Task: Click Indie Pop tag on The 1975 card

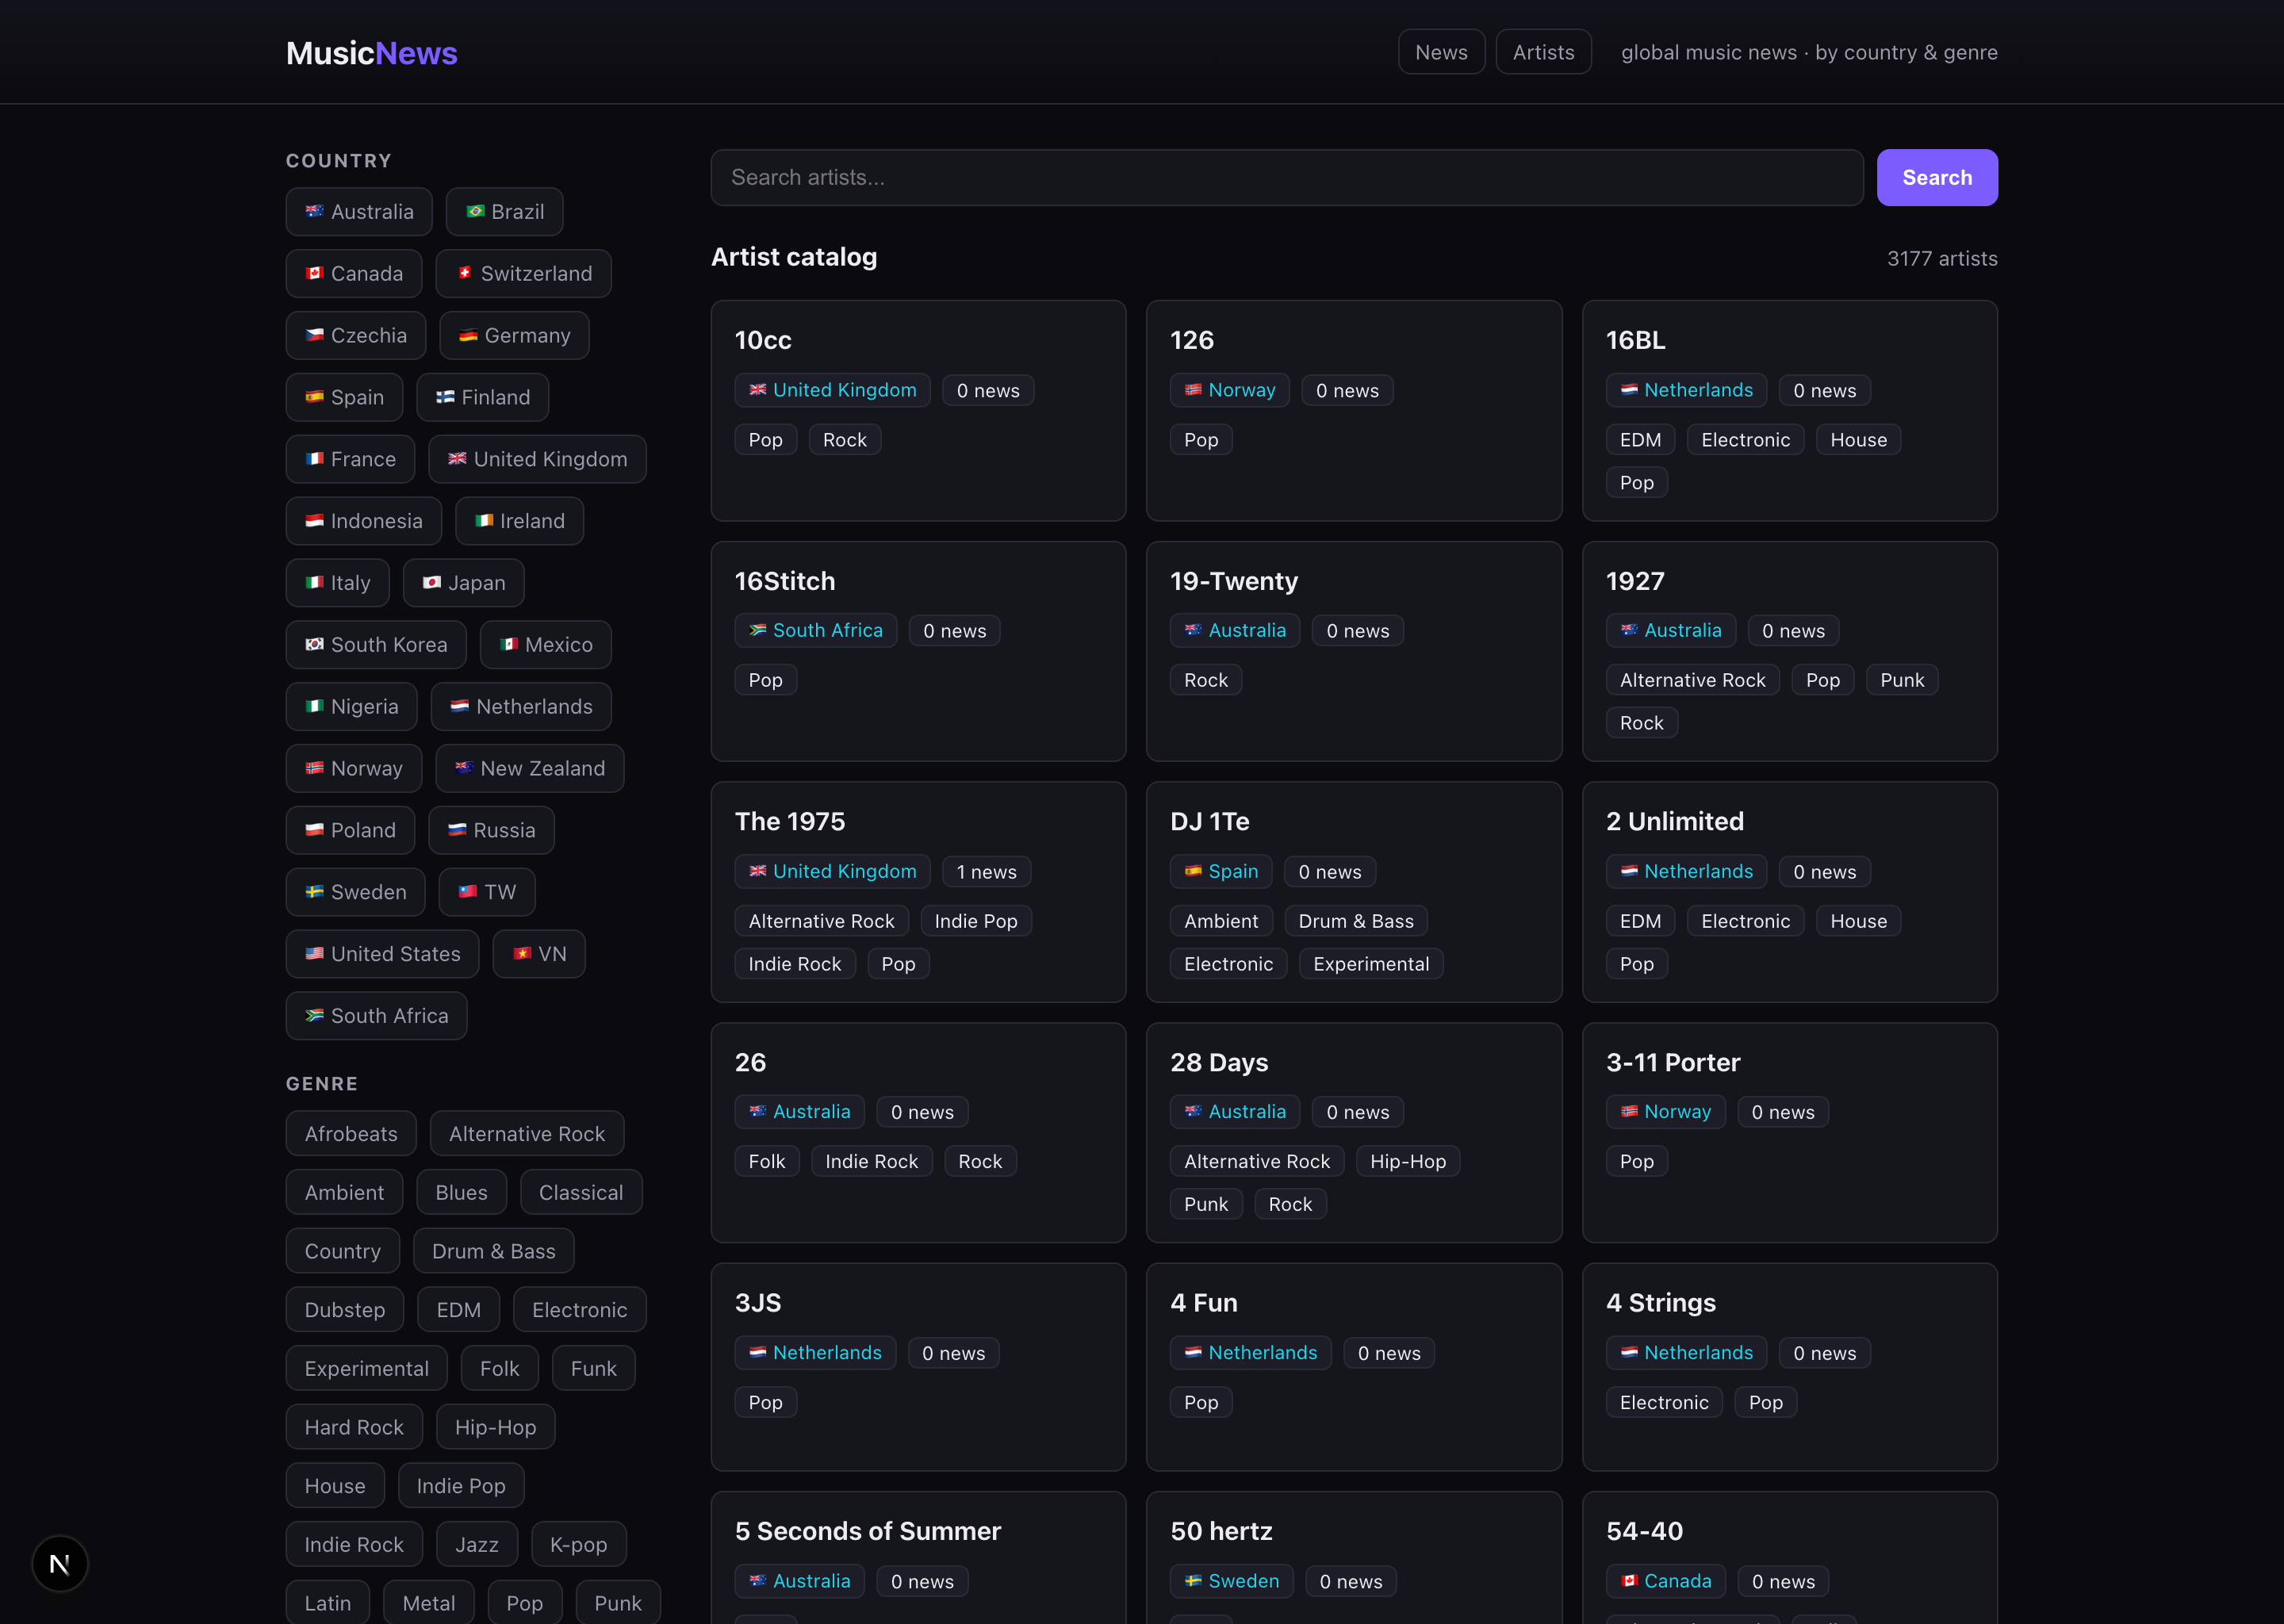Action: coord(975,921)
